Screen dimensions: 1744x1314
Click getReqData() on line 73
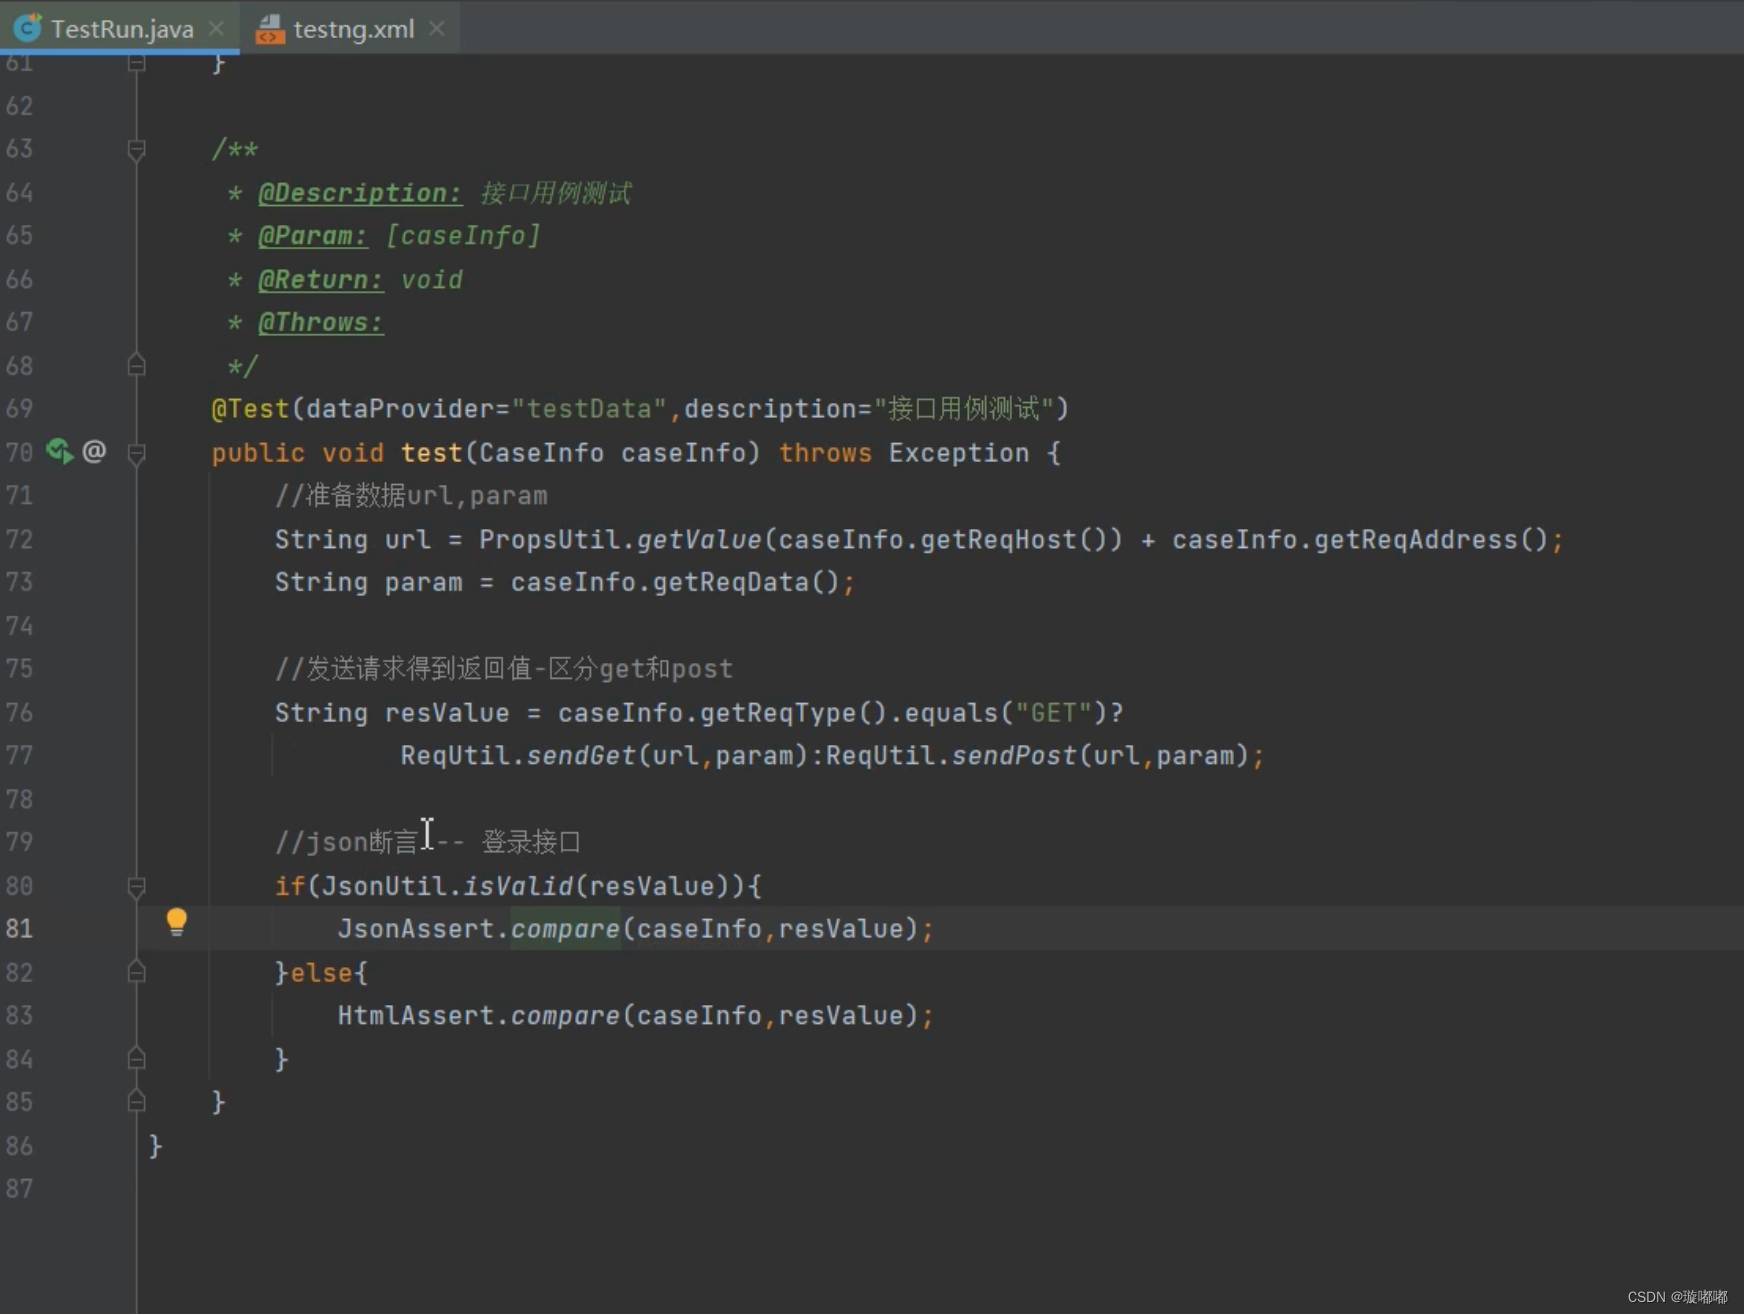tap(746, 582)
